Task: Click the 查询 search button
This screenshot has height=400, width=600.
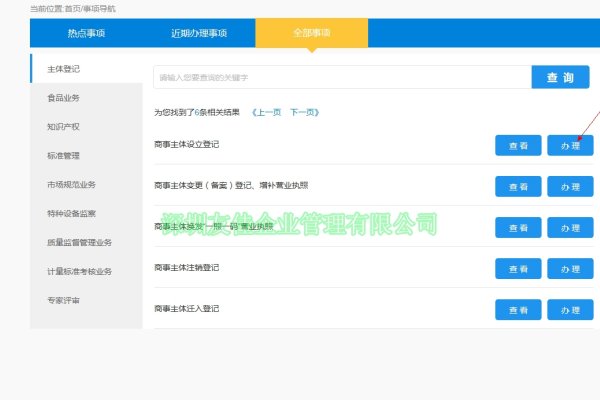Action: pos(560,77)
